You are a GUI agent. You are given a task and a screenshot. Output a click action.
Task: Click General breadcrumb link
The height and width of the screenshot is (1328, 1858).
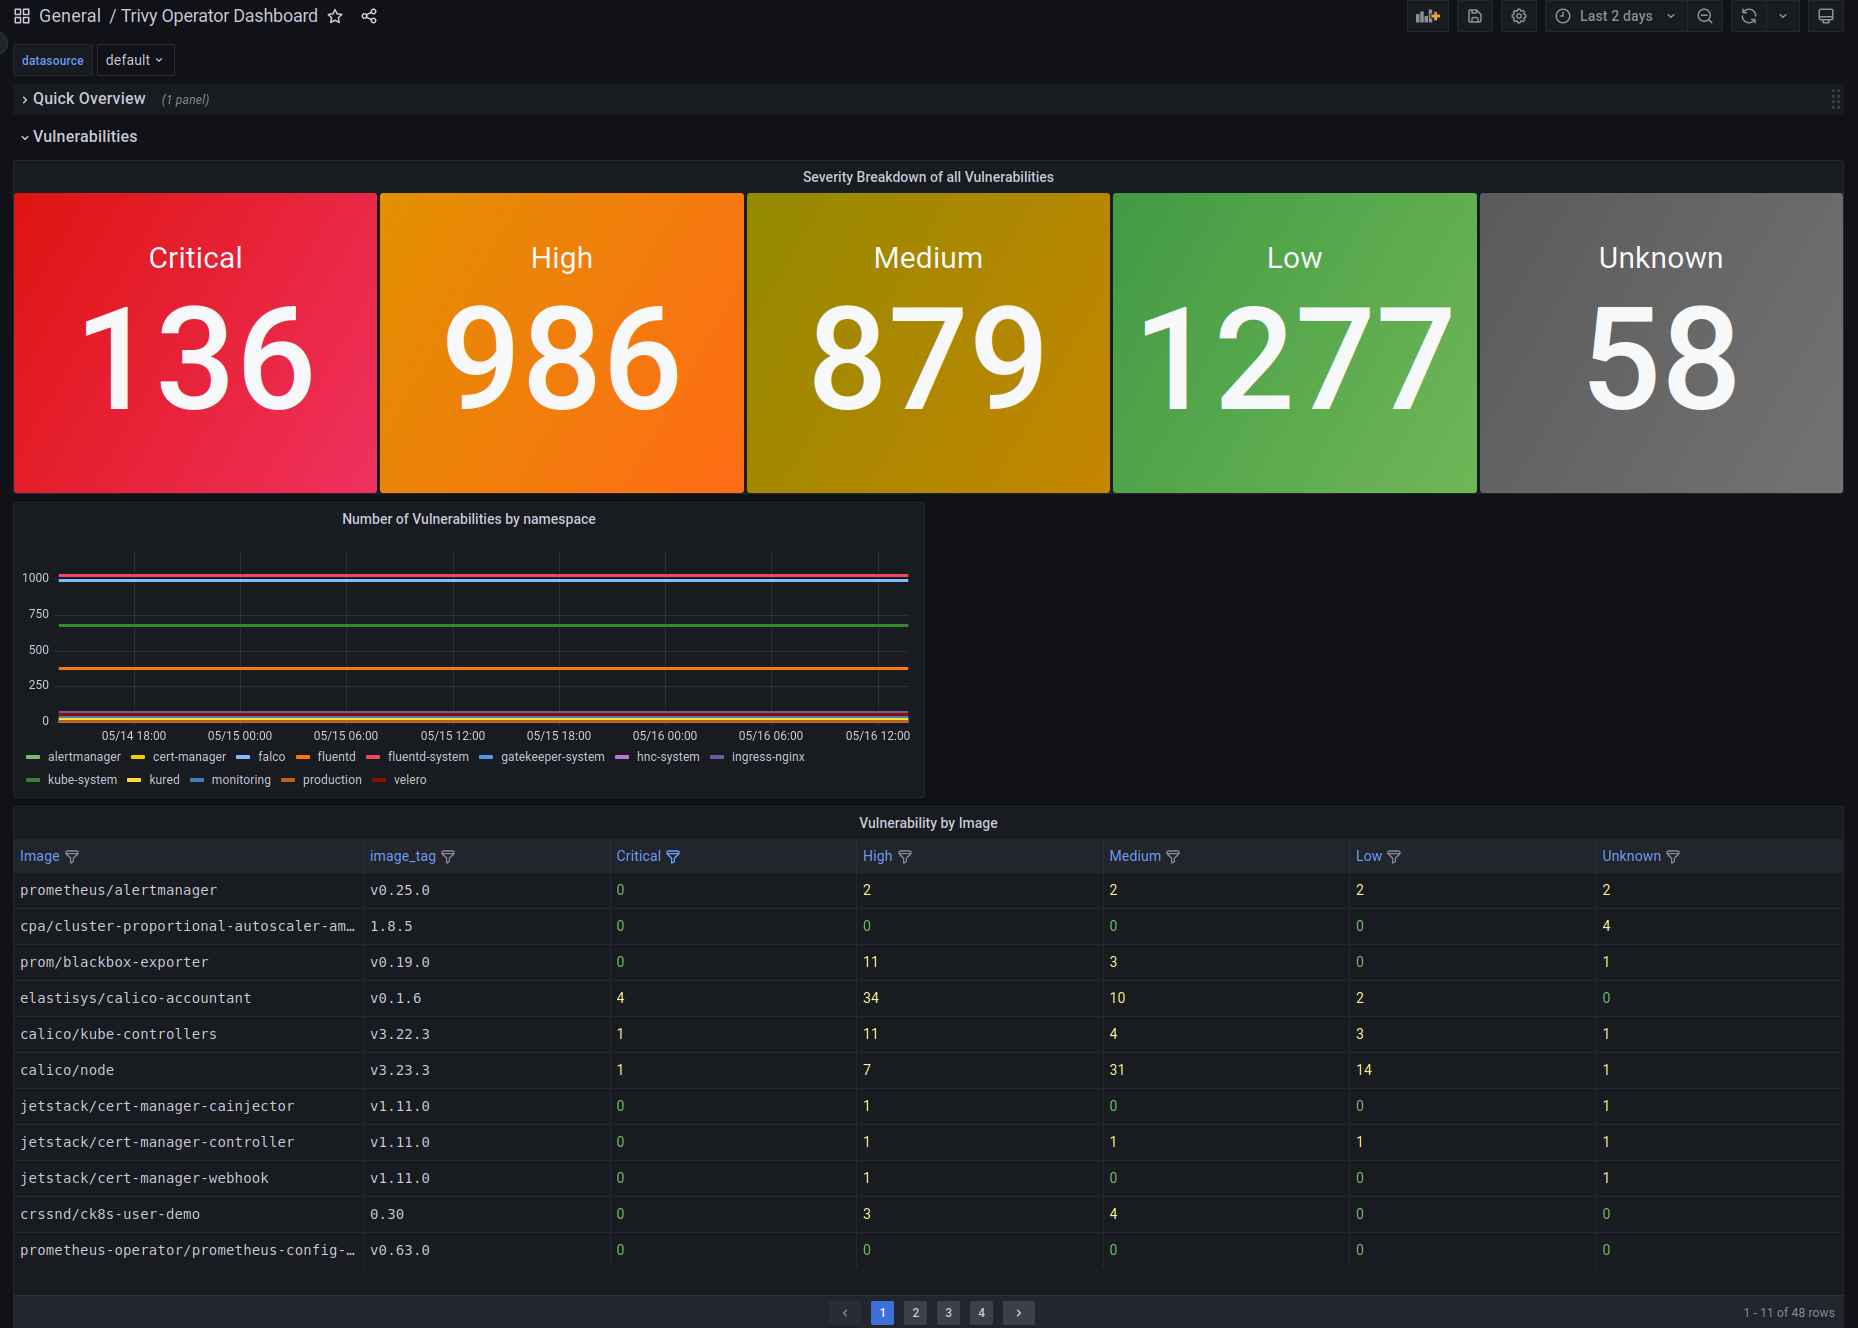click(70, 16)
